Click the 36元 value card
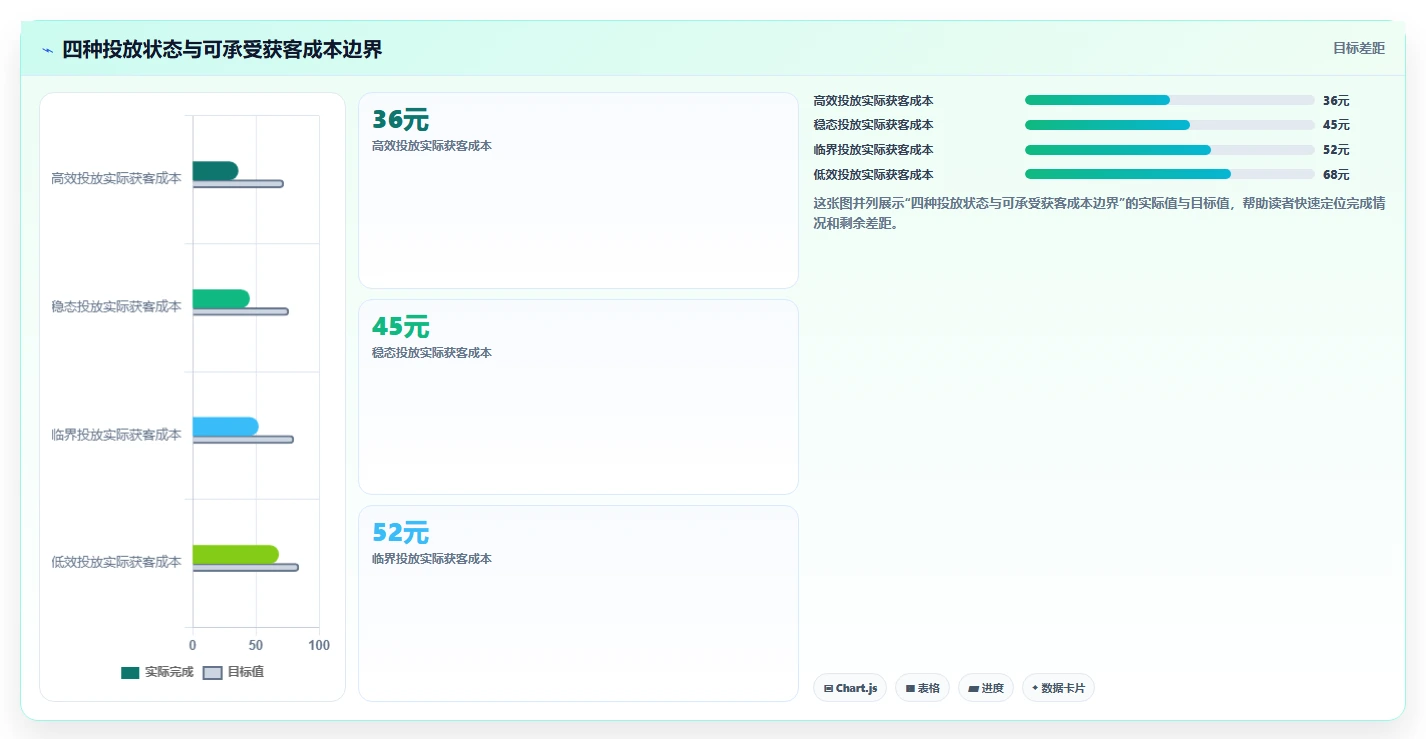This screenshot has width=1426, height=739. coord(578,191)
